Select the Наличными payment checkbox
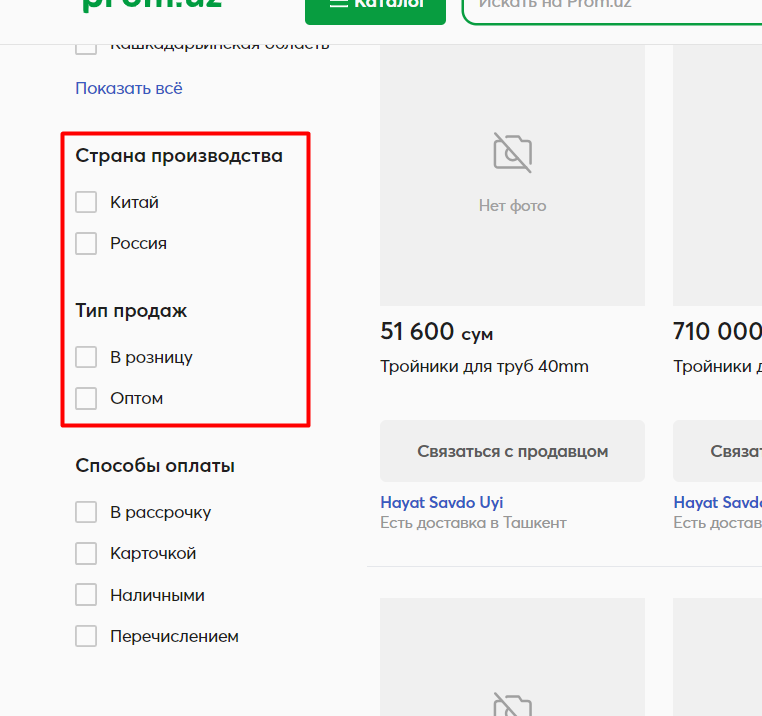The height and width of the screenshot is (716, 762). click(x=86, y=595)
